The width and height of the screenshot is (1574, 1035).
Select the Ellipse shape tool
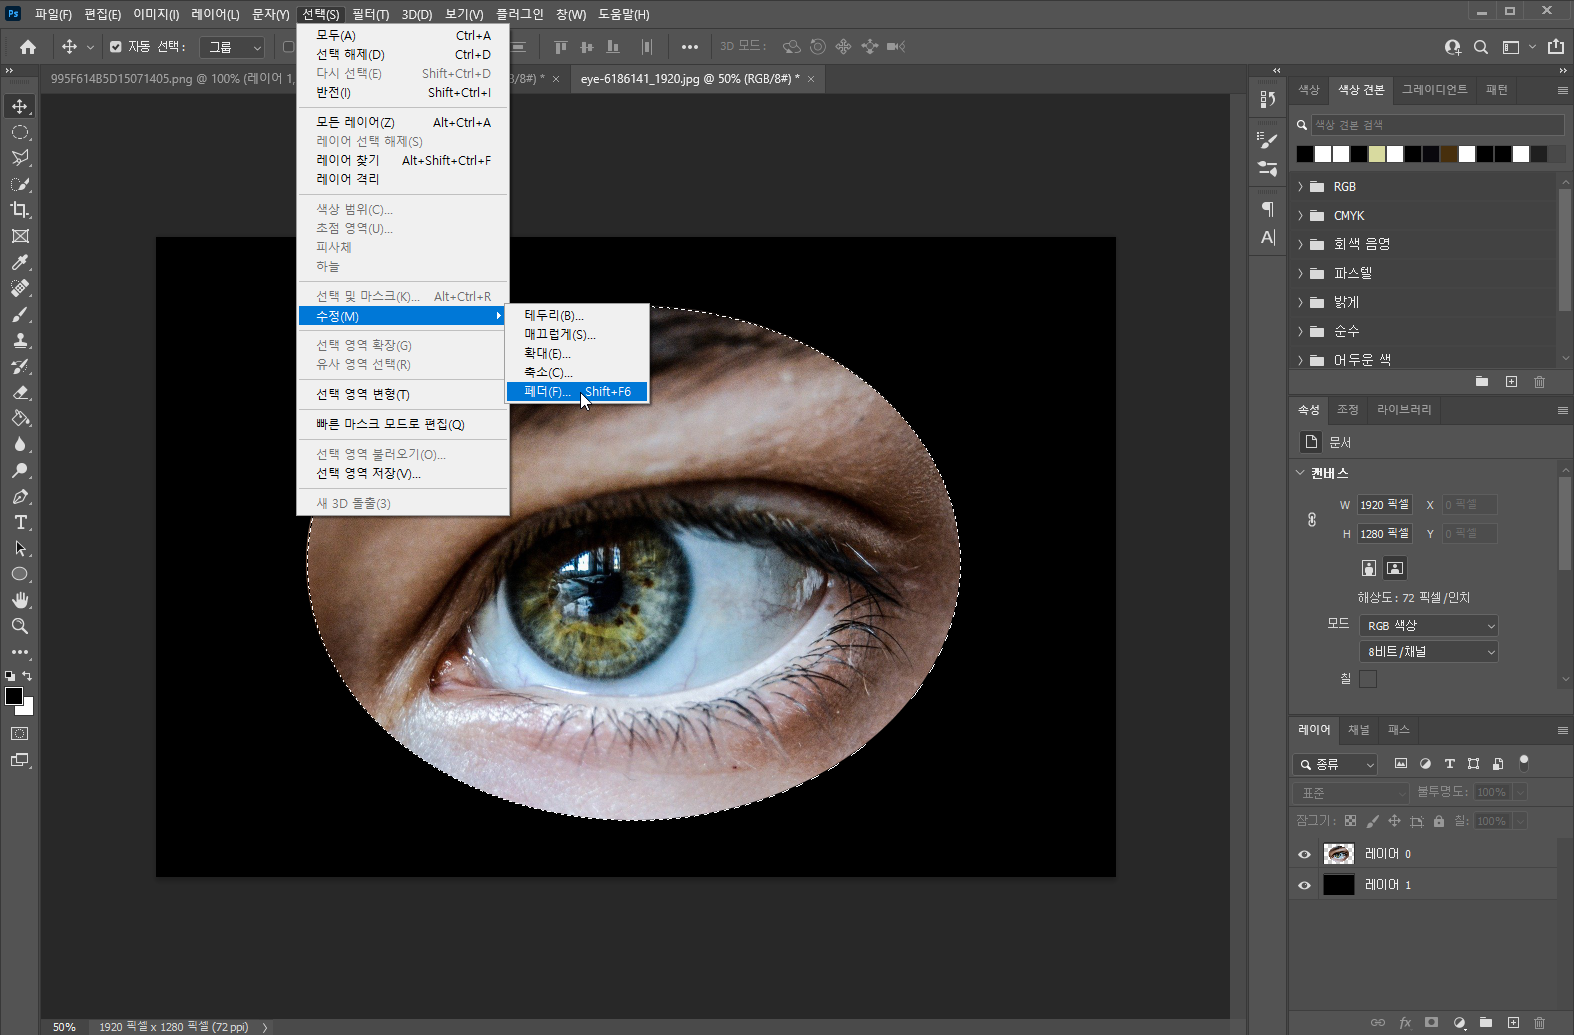click(x=20, y=574)
